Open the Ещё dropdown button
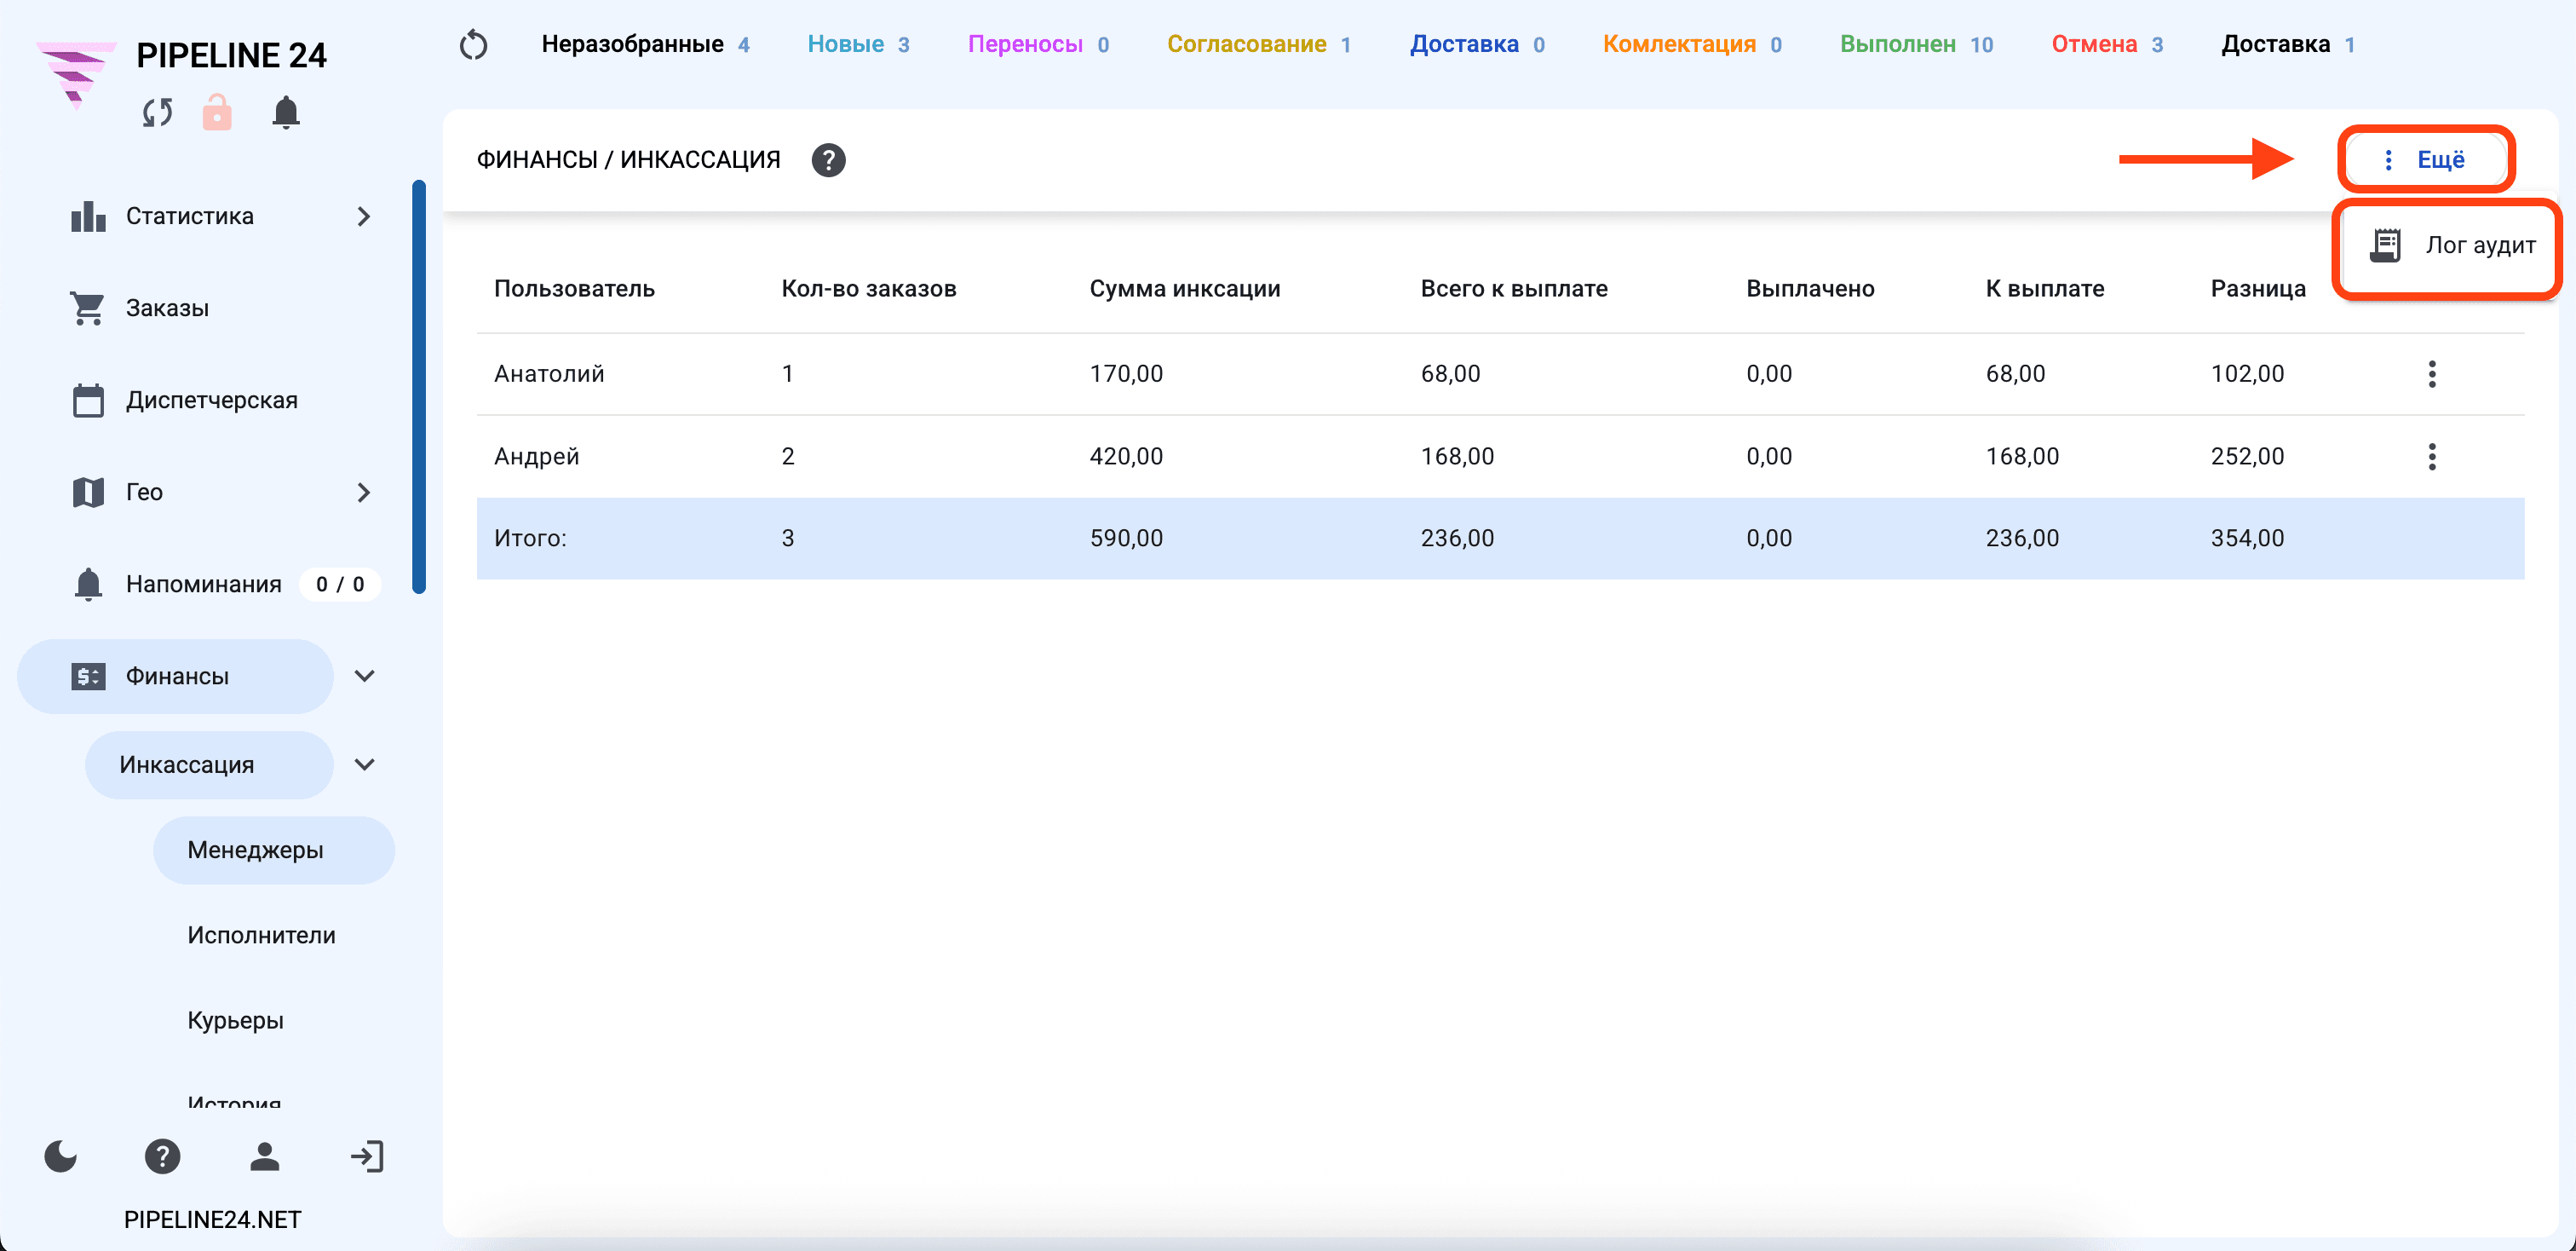The height and width of the screenshot is (1251, 2576). pos(2424,159)
